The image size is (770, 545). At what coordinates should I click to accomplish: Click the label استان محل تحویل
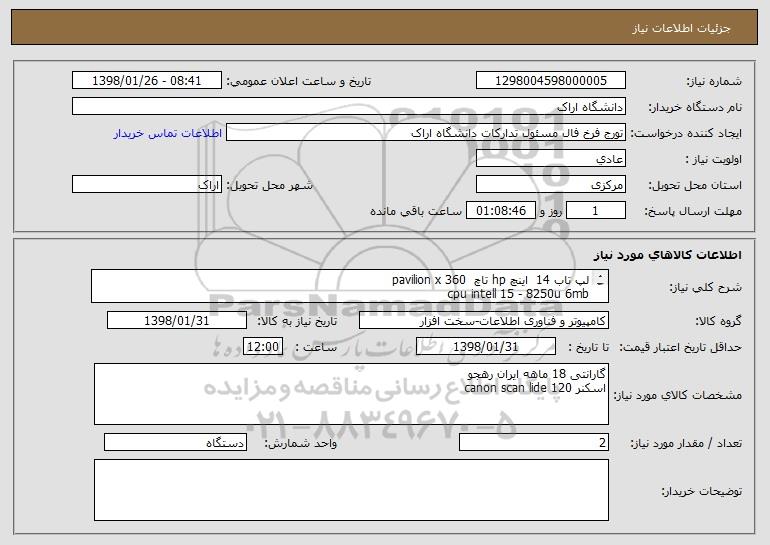point(695,186)
